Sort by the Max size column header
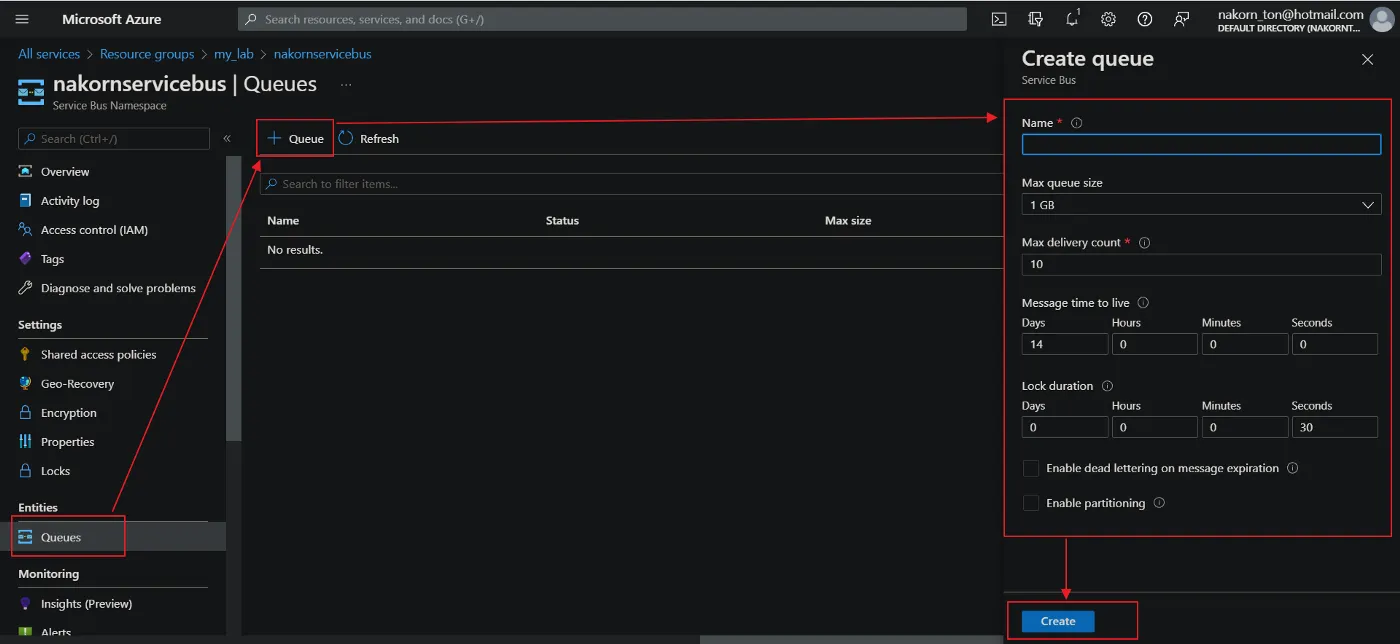The width and height of the screenshot is (1400, 644). [848, 220]
